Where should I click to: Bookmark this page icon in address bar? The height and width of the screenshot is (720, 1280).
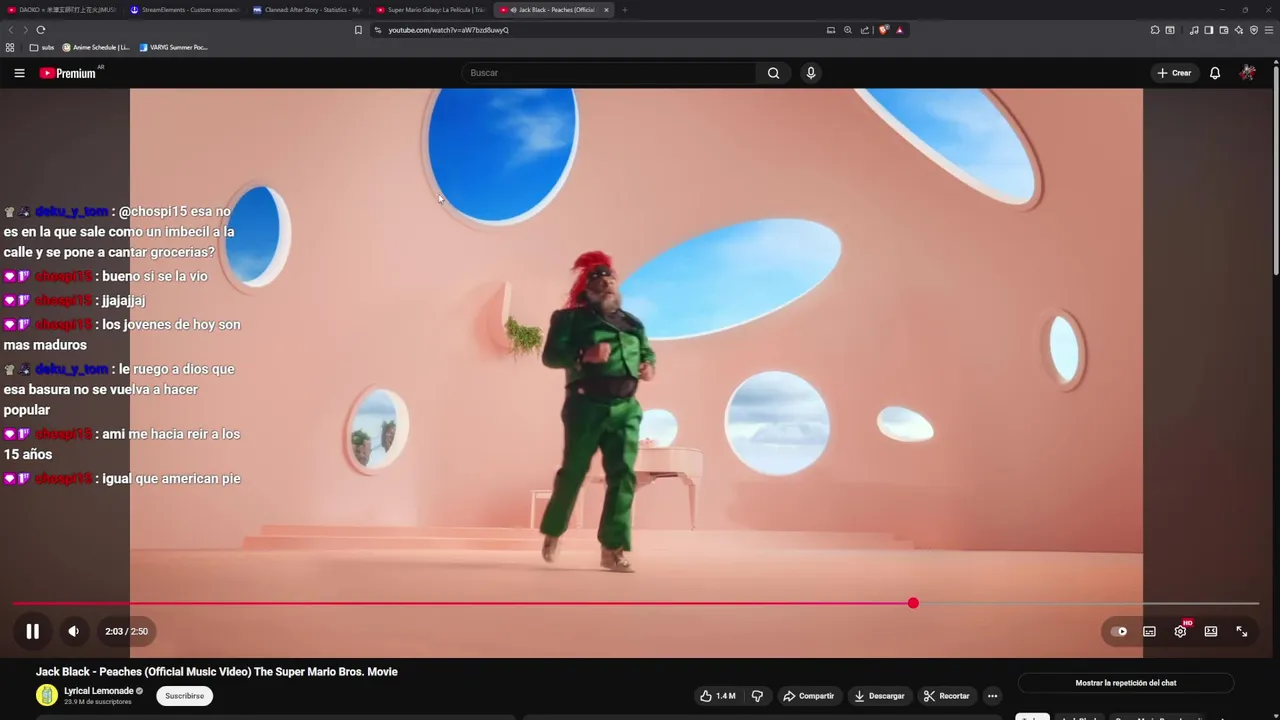(358, 30)
